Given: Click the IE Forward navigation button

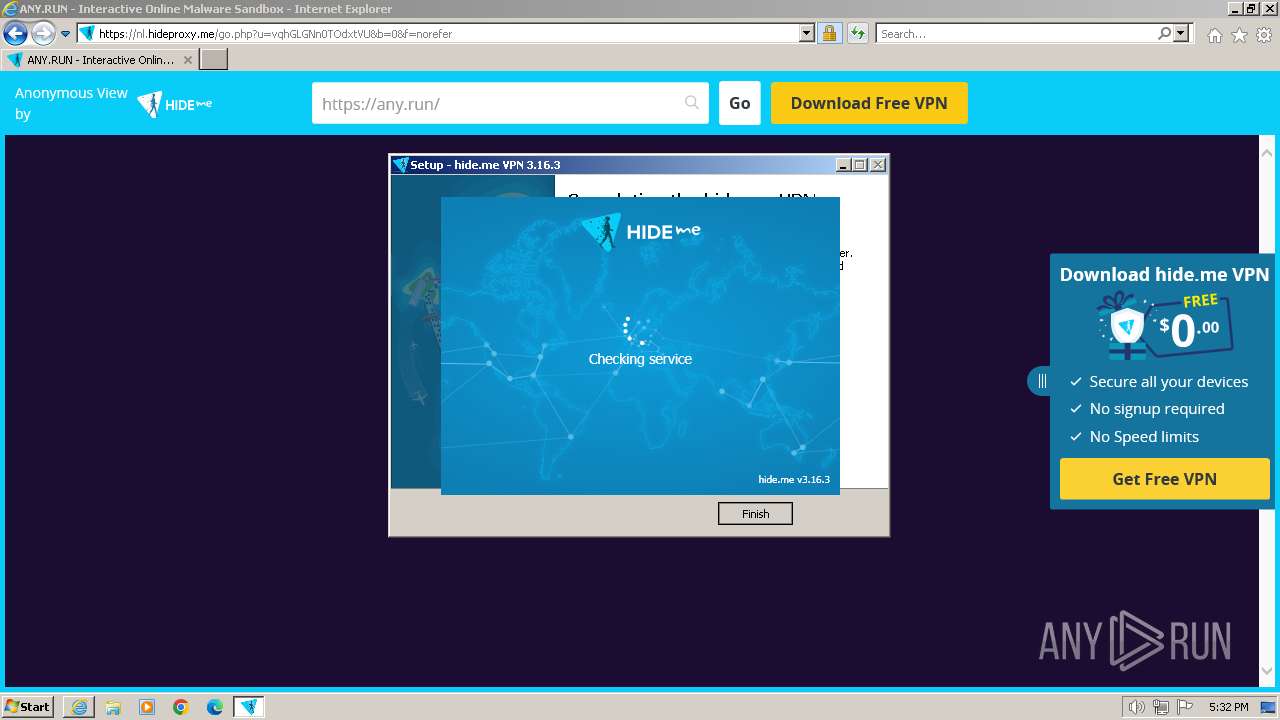Looking at the screenshot, I should point(42,34).
